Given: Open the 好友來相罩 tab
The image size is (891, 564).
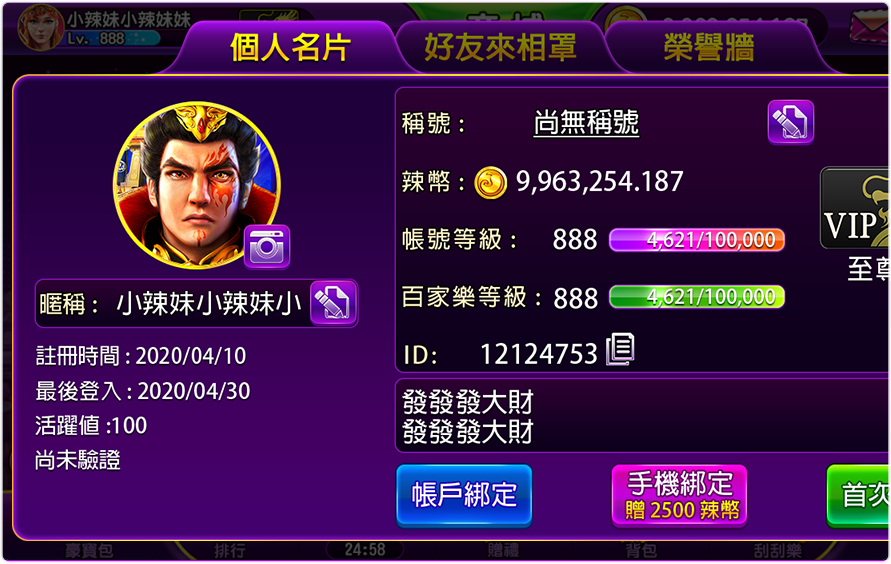Looking at the screenshot, I should click(x=500, y=47).
